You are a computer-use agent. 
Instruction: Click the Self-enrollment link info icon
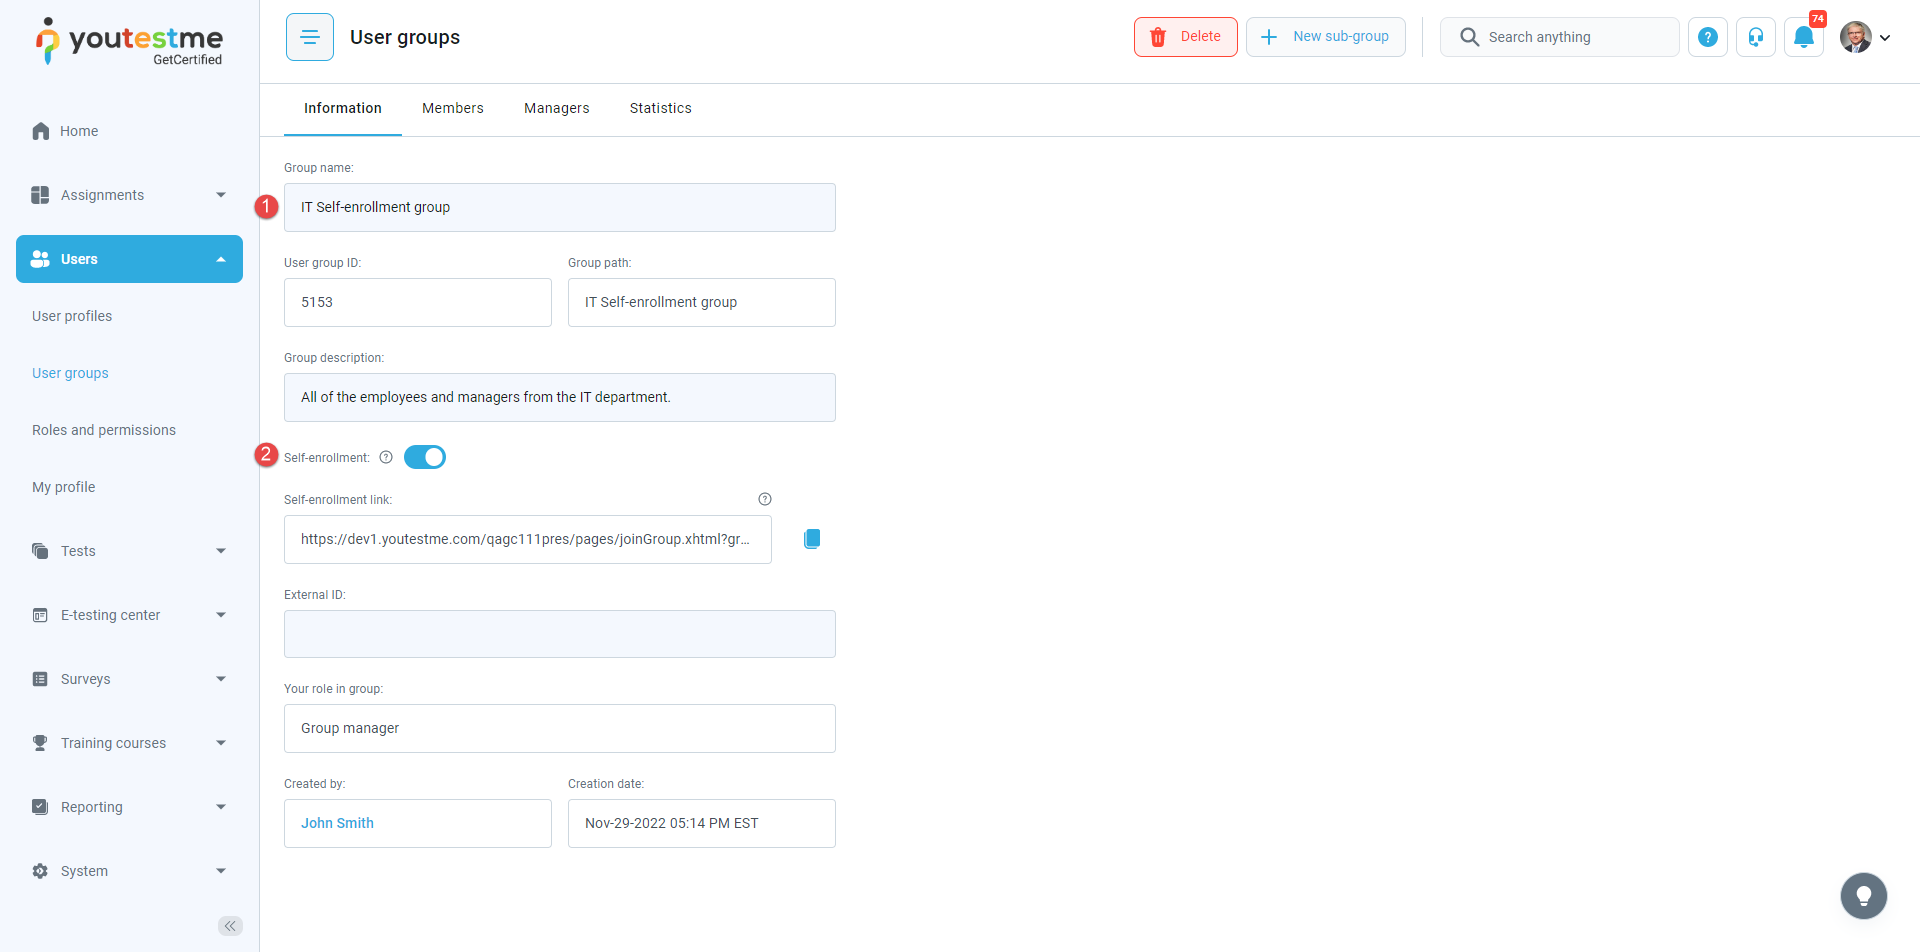coord(765,499)
